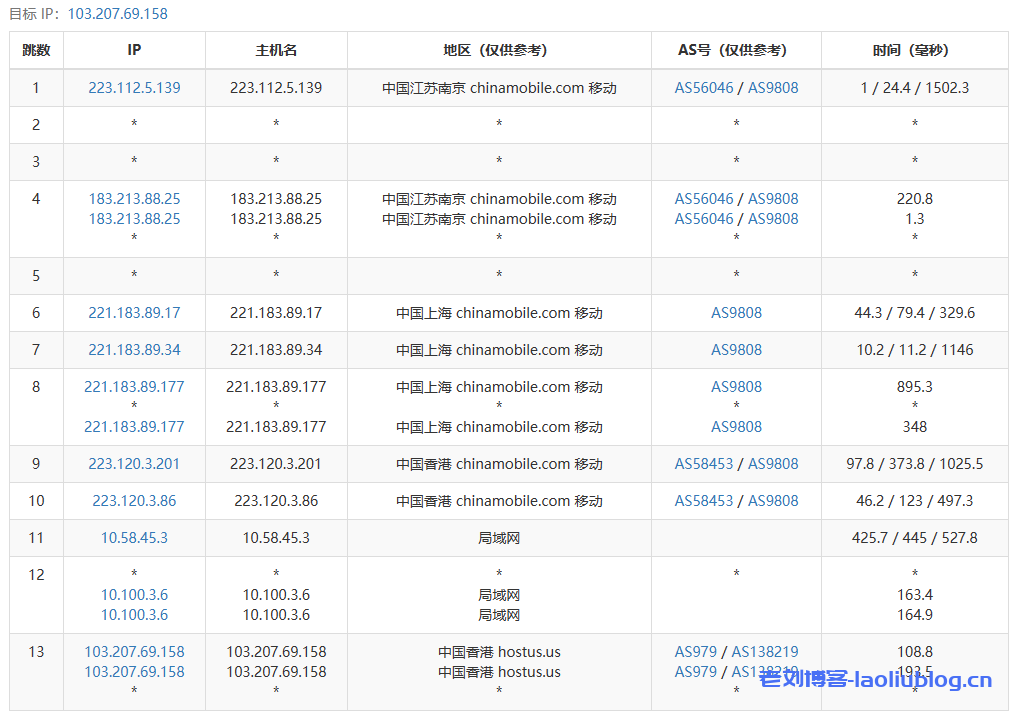Click AS58453 link at hop 9
Screen dimensions: 1018x717
[x=705, y=464]
